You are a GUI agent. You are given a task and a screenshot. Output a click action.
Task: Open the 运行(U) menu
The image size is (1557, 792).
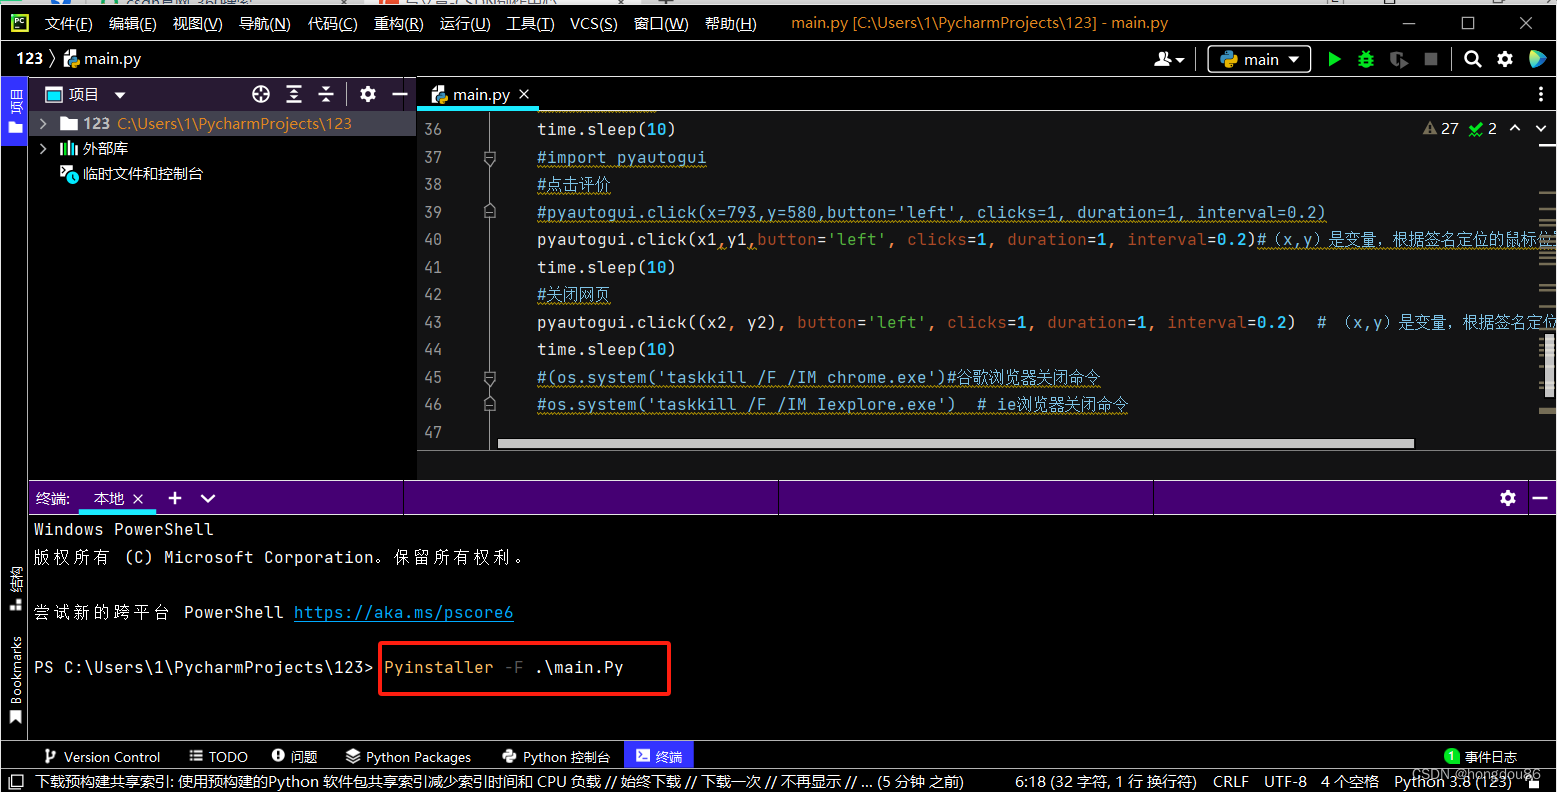(x=464, y=23)
